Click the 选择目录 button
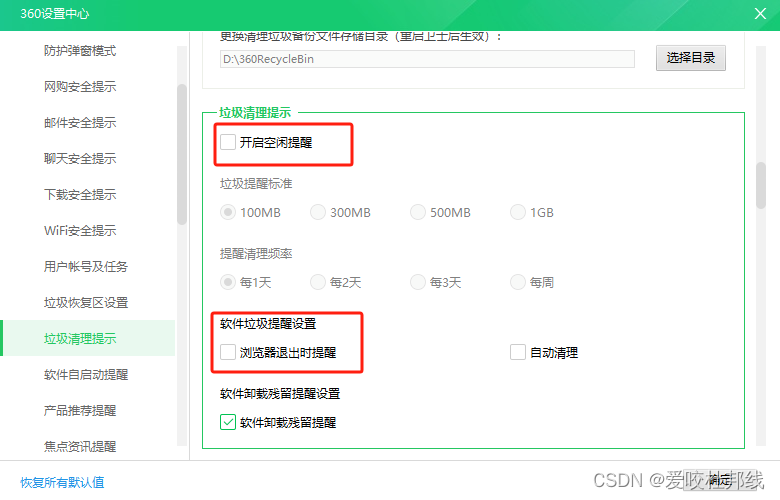Viewport: 780px width, 500px height. coord(690,58)
